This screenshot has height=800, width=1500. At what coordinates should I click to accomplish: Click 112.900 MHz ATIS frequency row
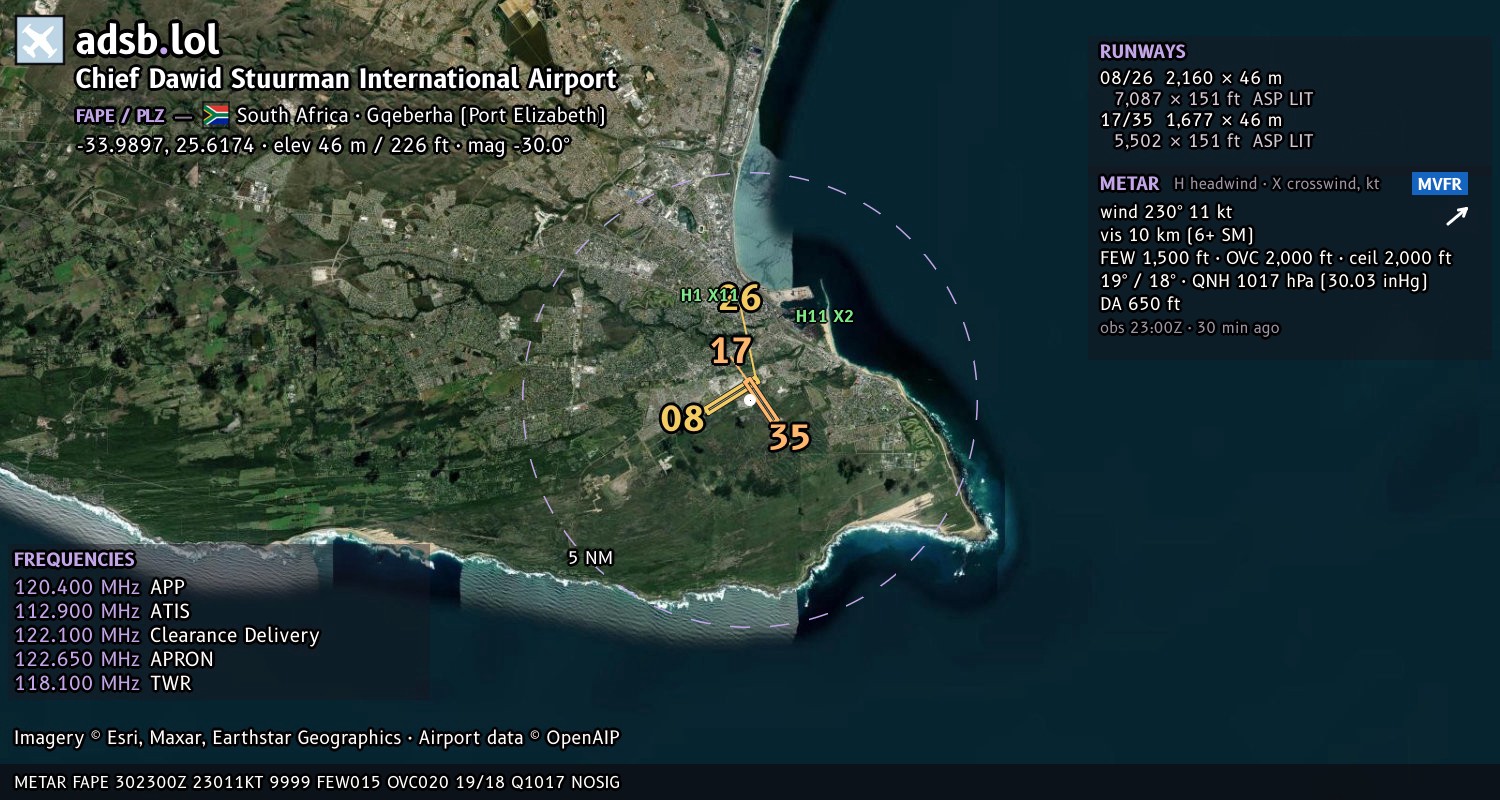point(102,611)
